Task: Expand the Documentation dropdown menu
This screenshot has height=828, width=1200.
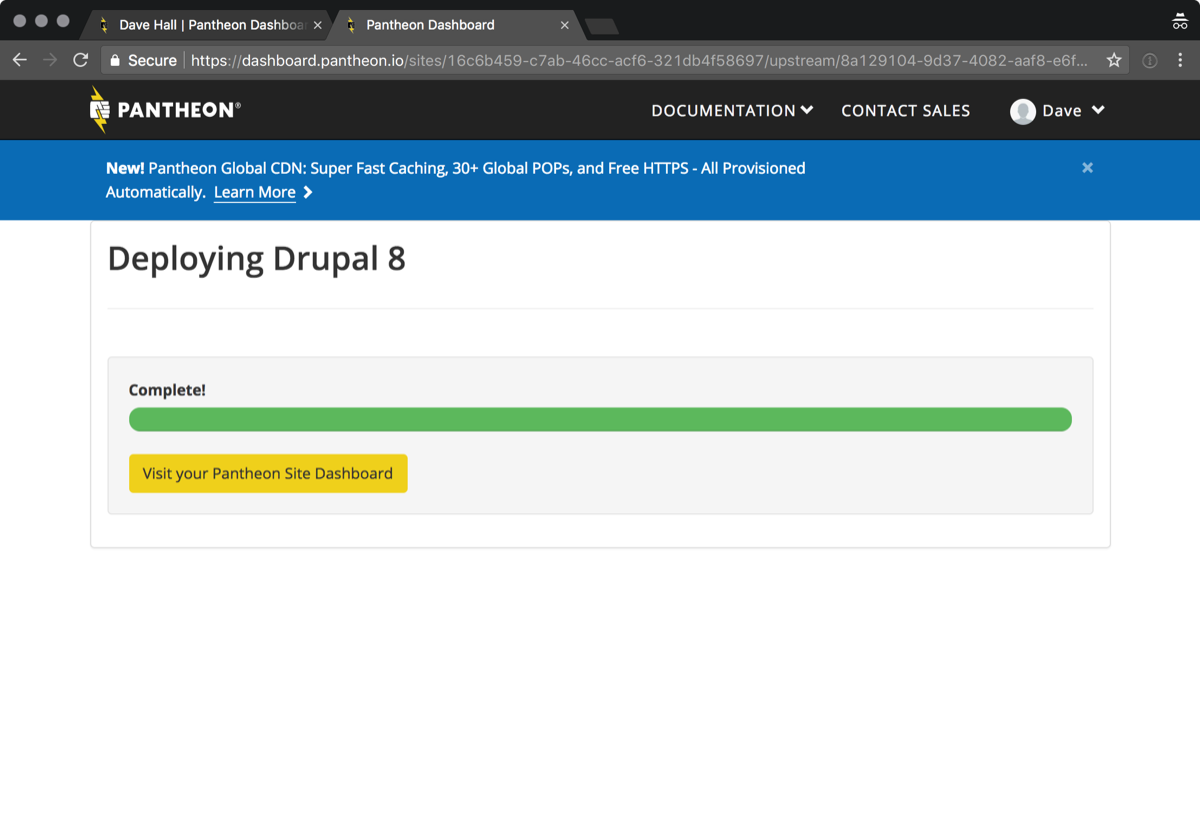Action: 732,111
